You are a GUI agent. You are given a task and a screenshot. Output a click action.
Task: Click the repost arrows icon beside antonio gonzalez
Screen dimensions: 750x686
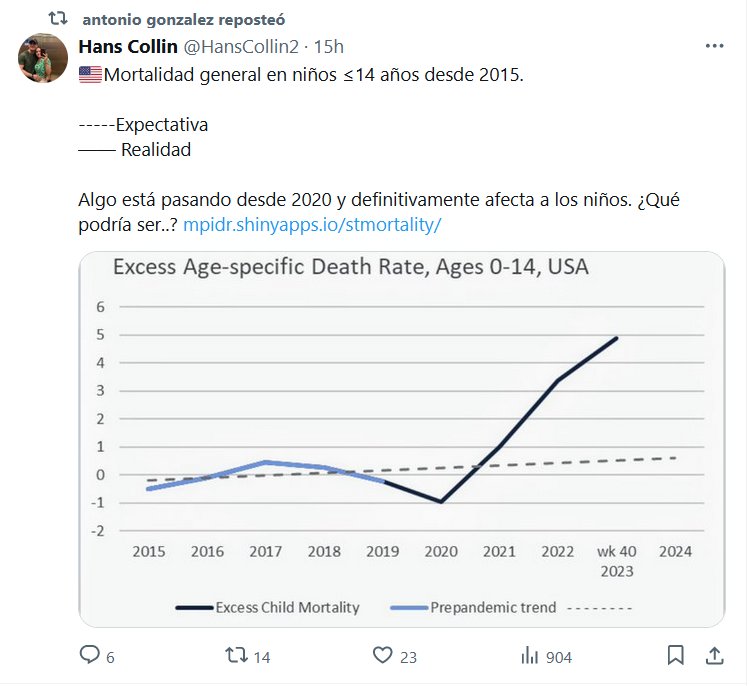59,19
